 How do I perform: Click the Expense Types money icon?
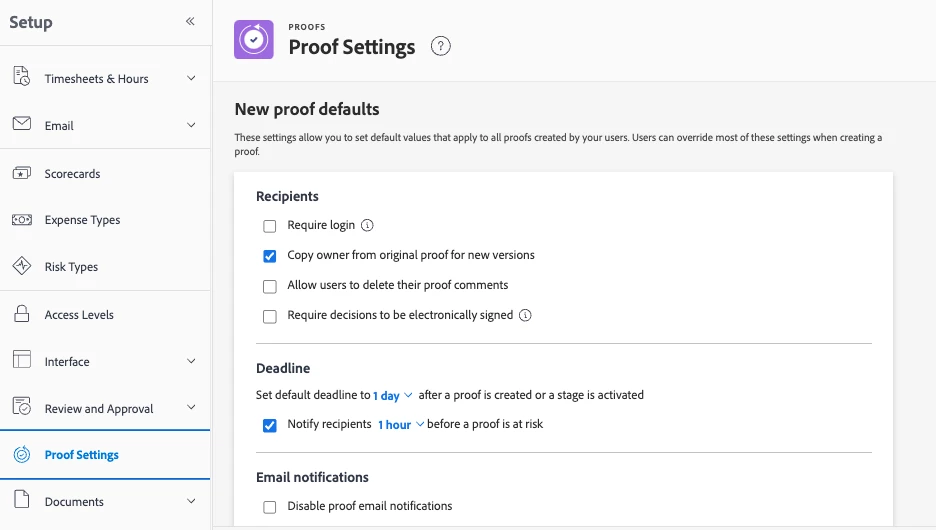[x=22, y=220]
